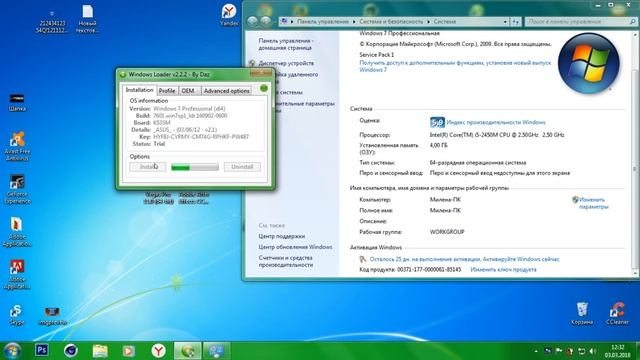Screen dimensions: 640x360
Task: Go to Панель управления breadcrumb
Action: tap(323, 22)
